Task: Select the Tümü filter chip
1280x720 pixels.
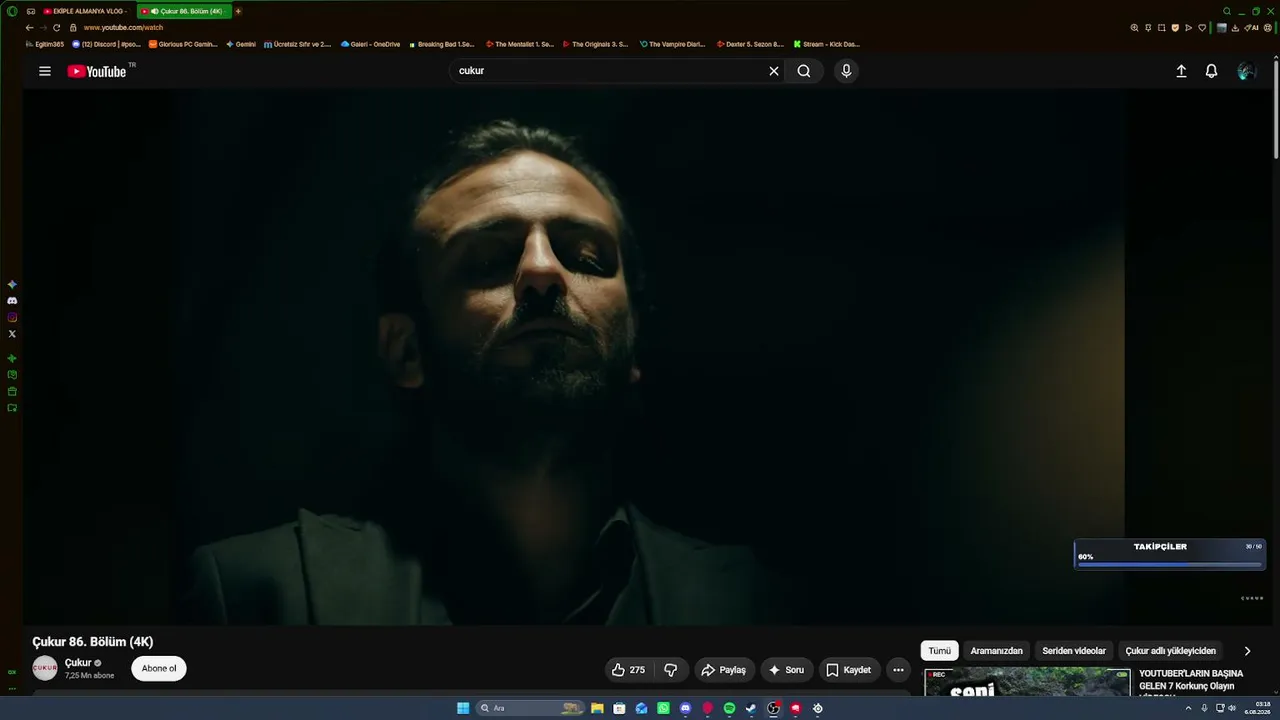Action: (x=940, y=651)
